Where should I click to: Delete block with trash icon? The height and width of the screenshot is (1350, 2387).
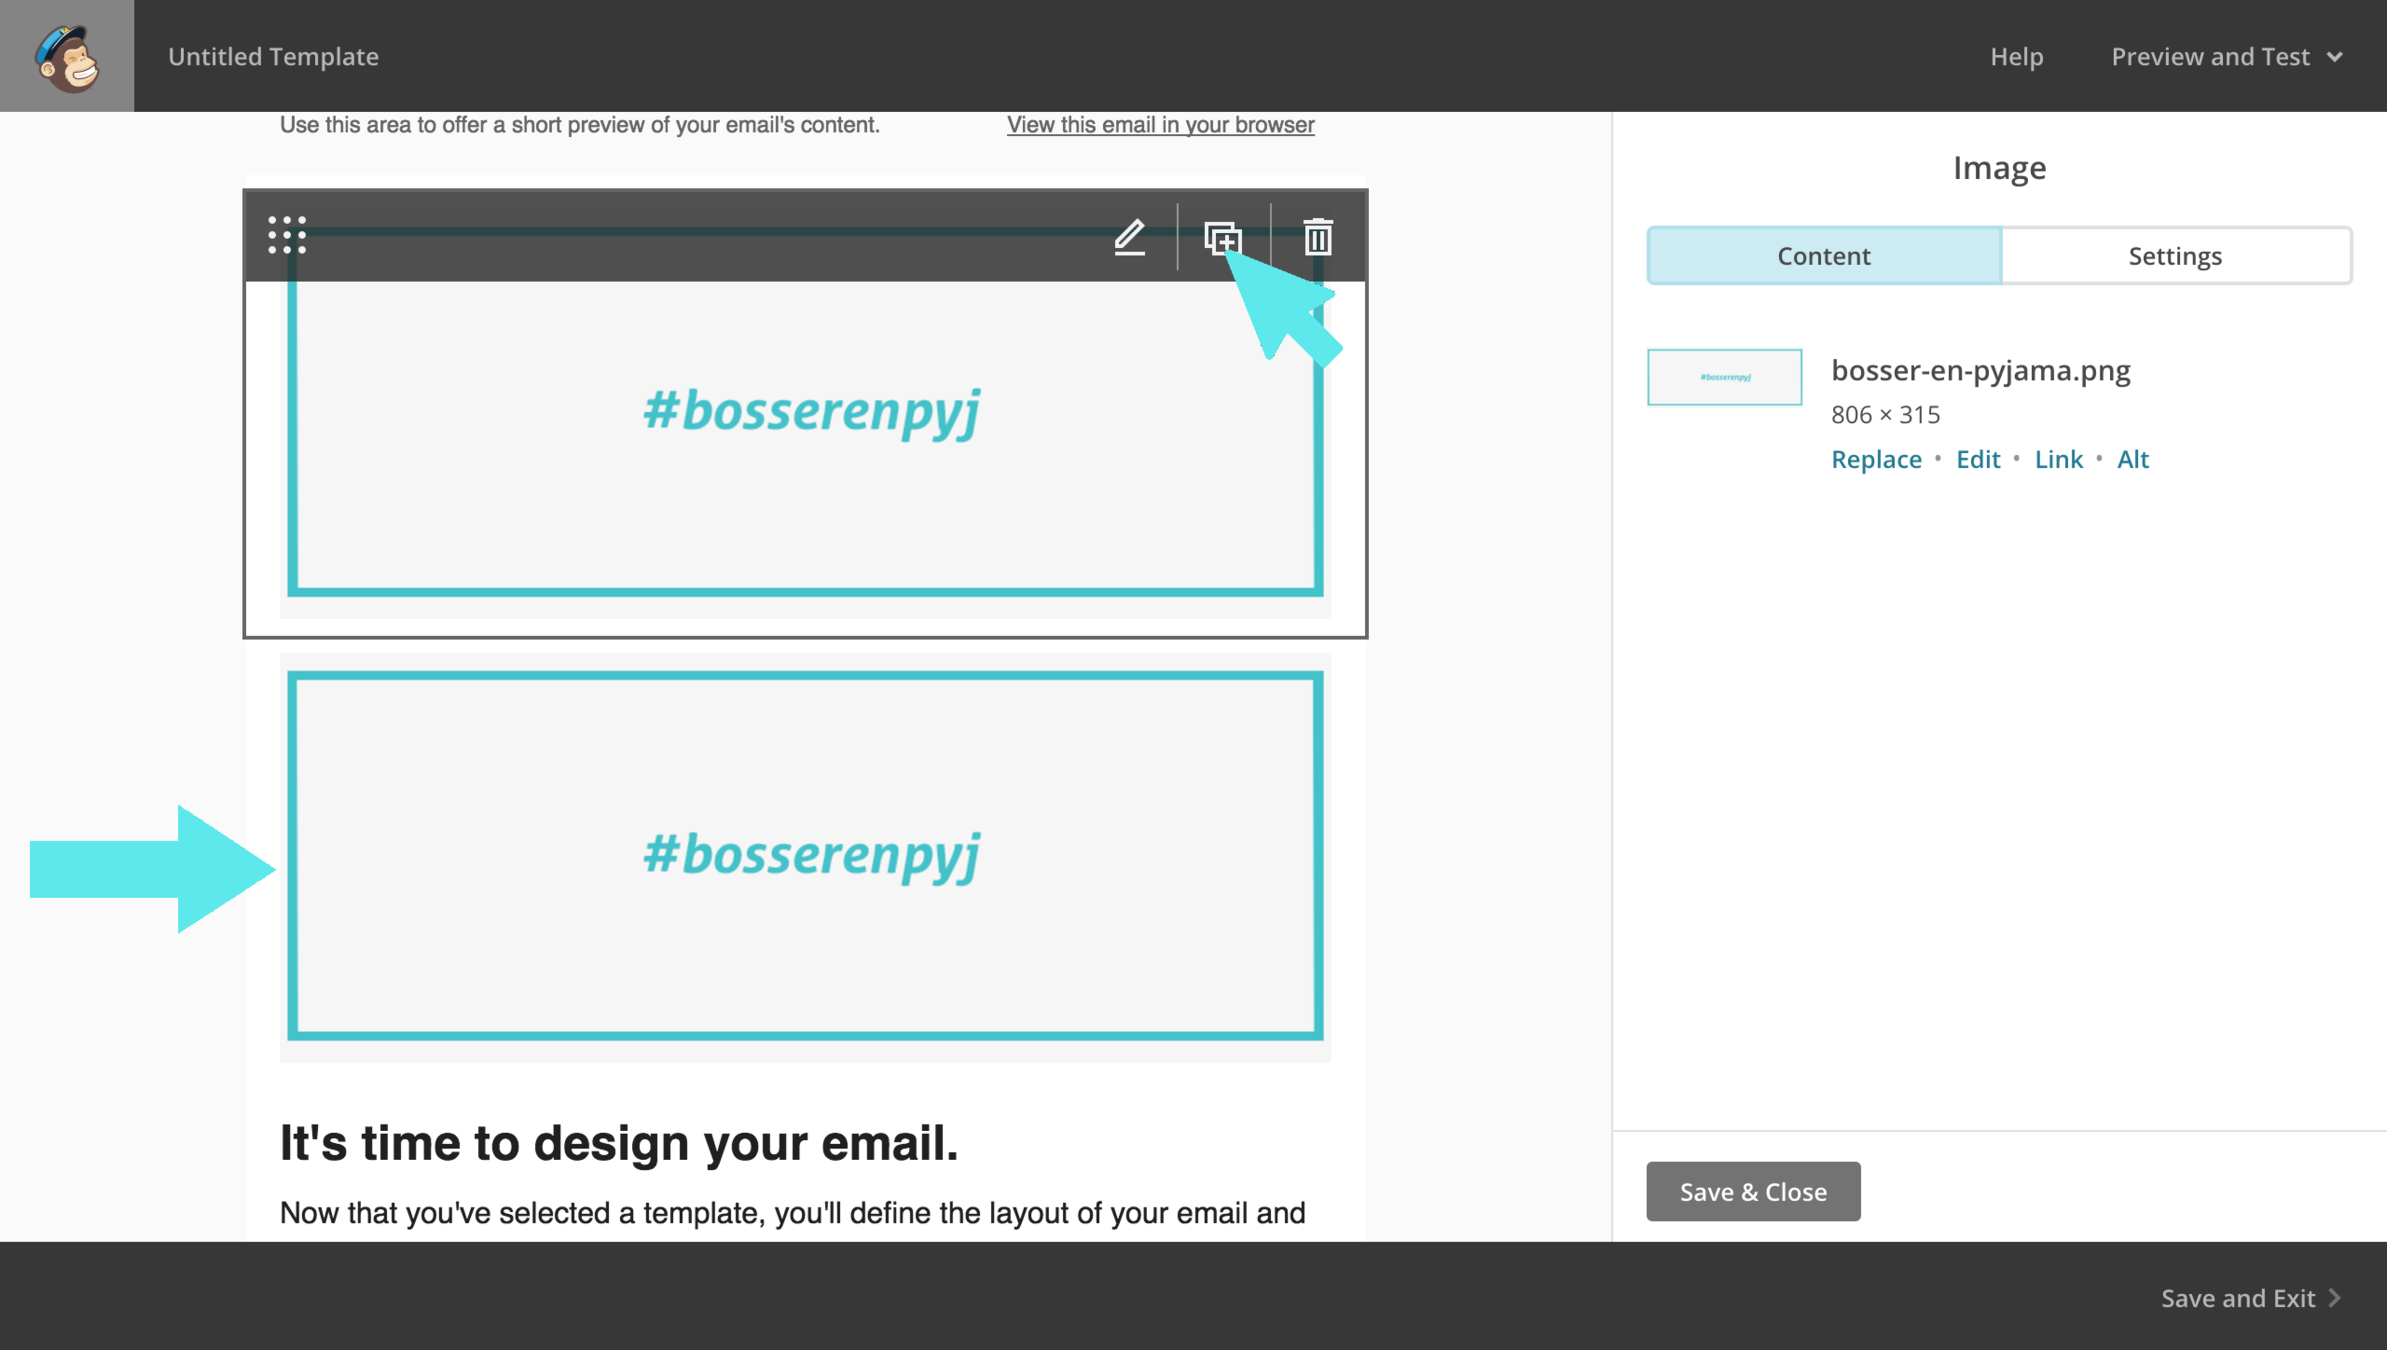point(1317,237)
